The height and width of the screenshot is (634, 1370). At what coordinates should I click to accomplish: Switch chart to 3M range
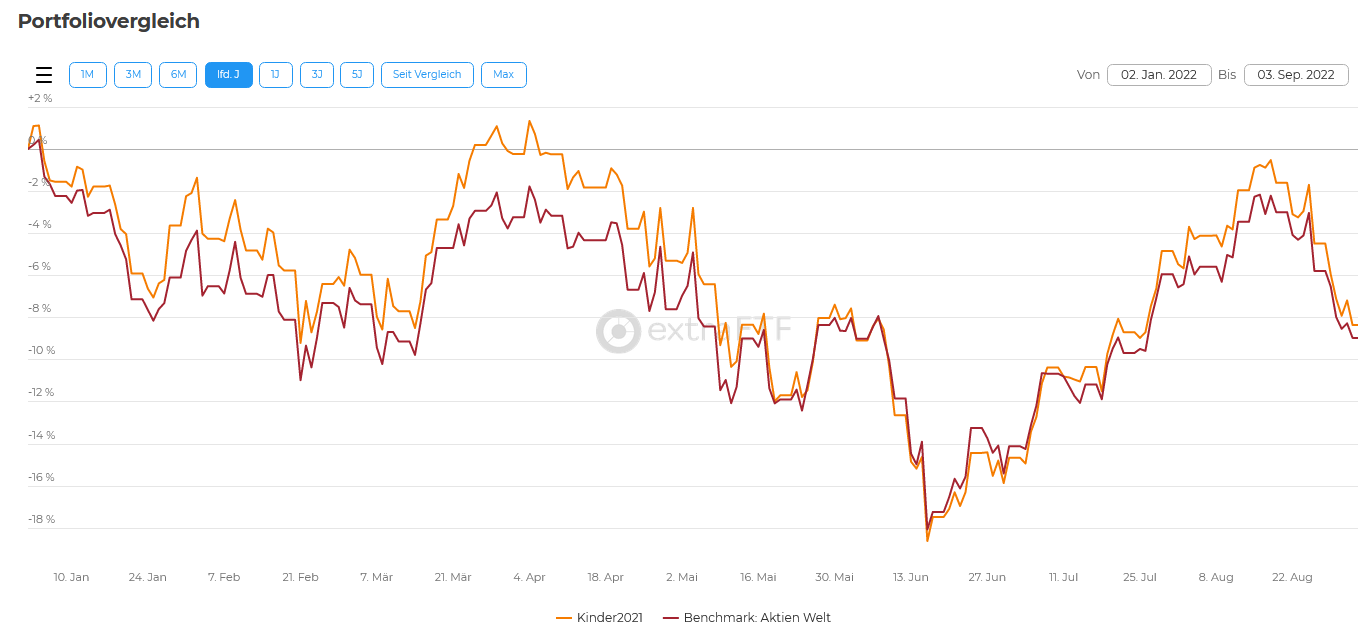pos(133,75)
